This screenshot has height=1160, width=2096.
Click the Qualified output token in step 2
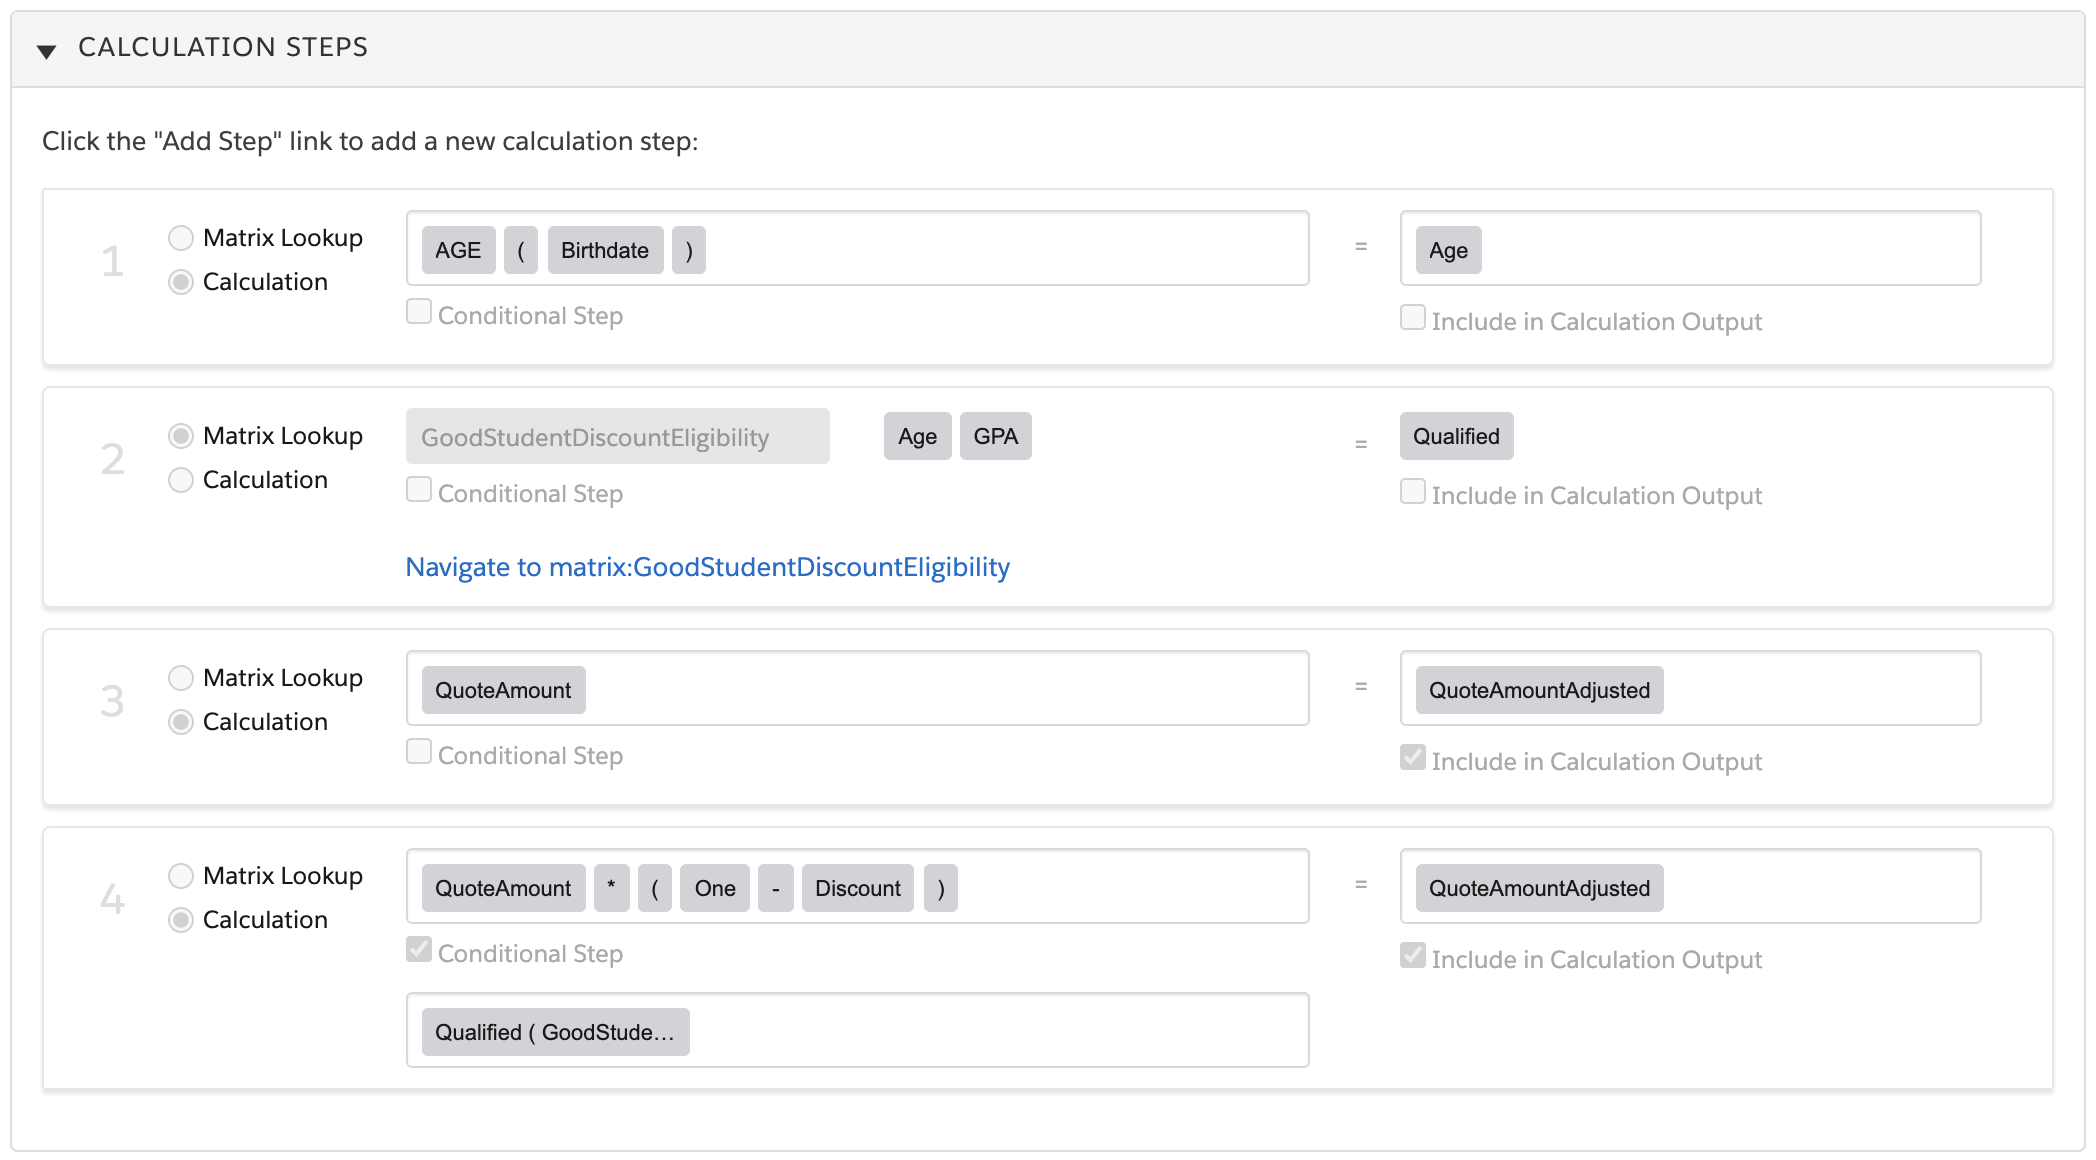click(1456, 436)
